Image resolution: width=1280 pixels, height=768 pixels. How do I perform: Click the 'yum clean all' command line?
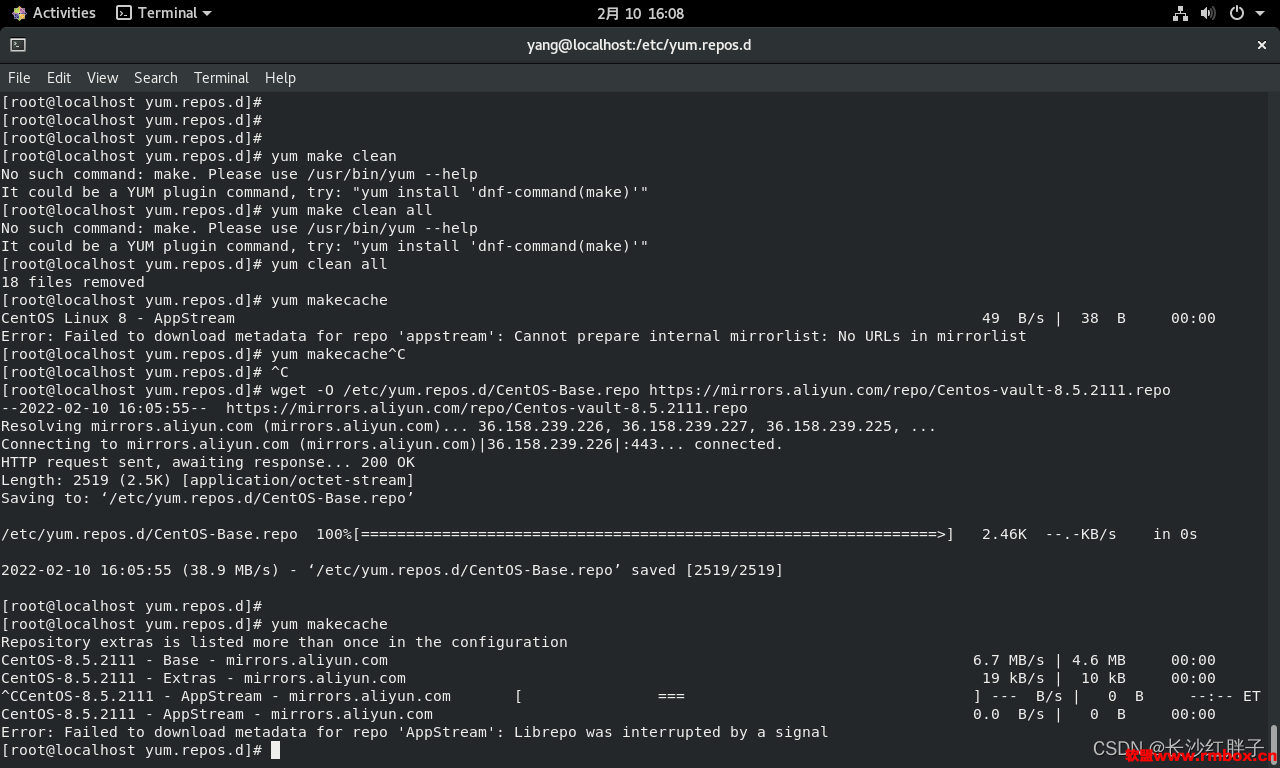click(194, 264)
